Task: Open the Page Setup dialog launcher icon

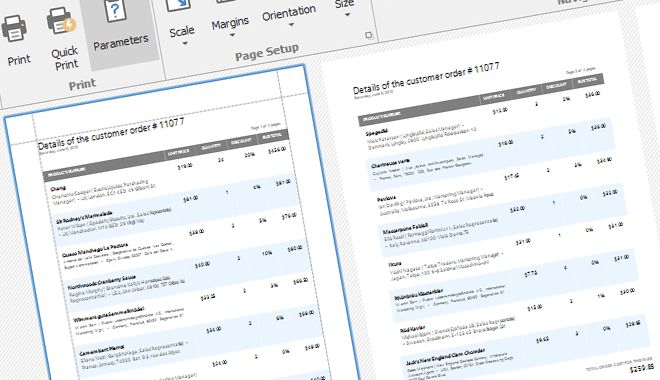Action: pyautogui.click(x=369, y=35)
